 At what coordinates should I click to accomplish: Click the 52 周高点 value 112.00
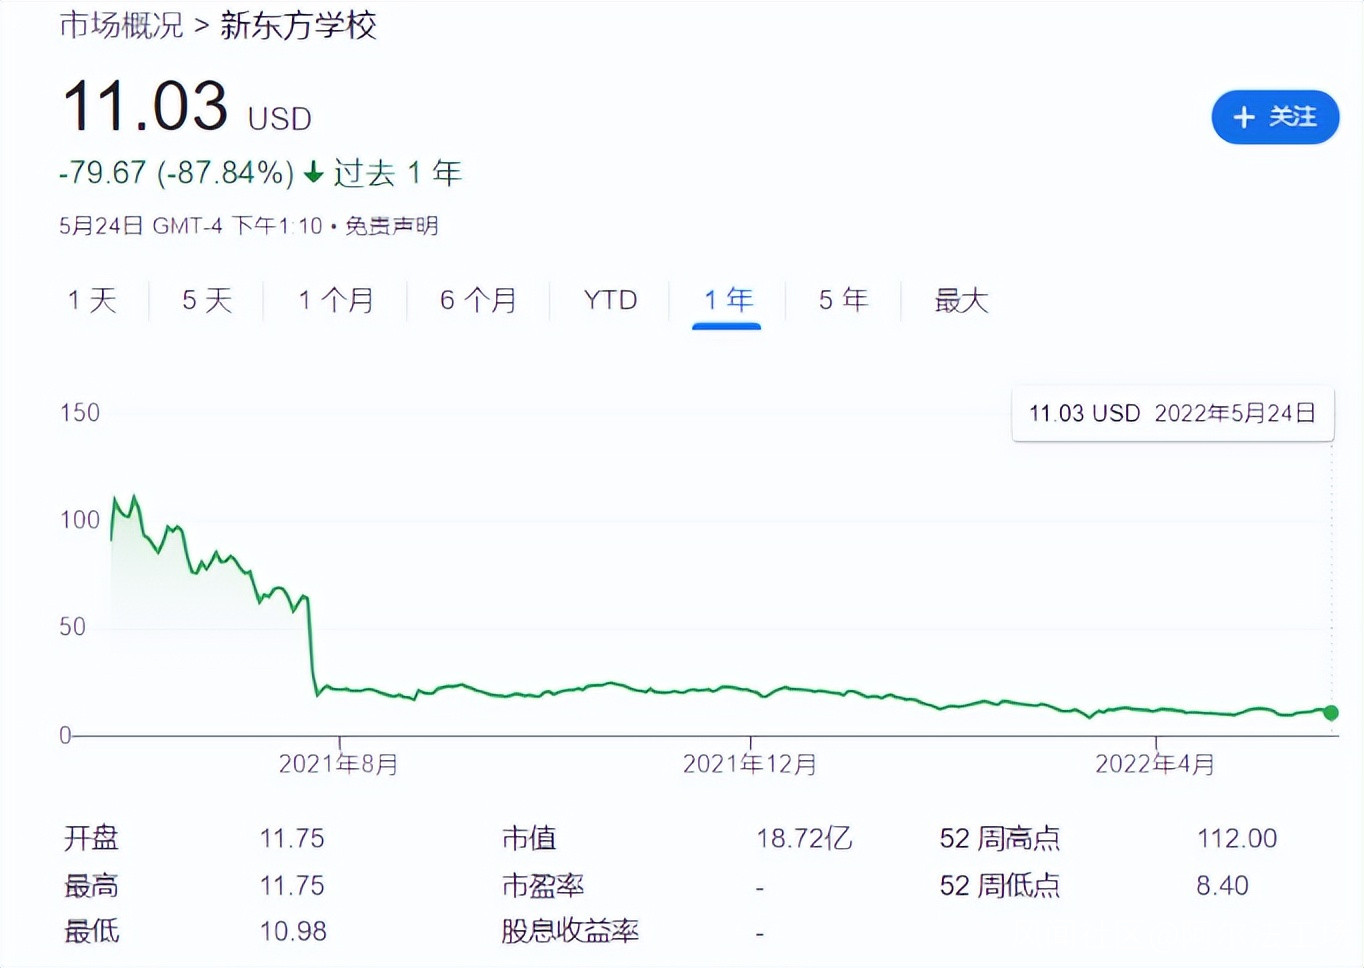(x=1237, y=838)
